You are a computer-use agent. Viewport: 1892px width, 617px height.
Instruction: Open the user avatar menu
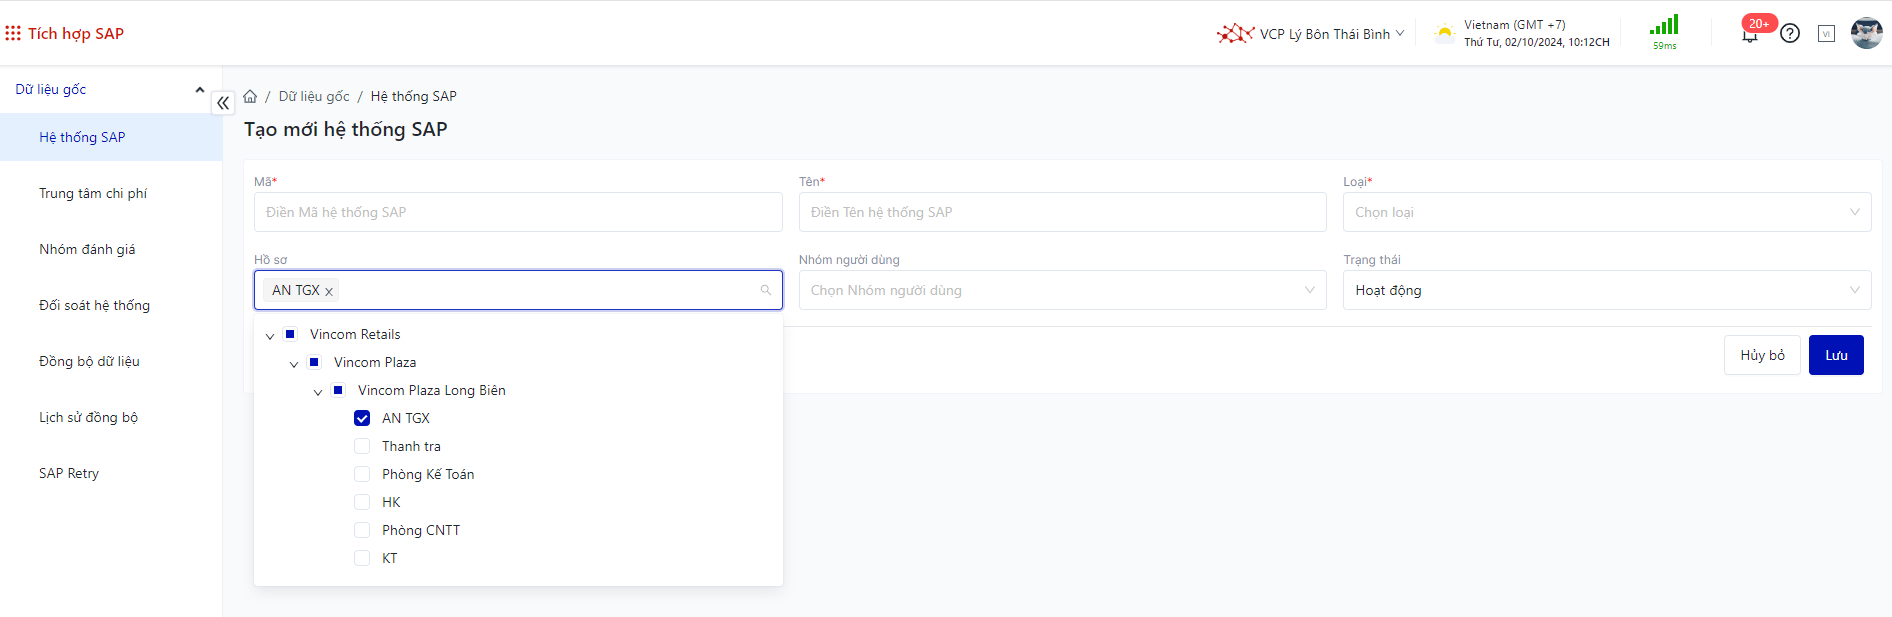click(x=1866, y=33)
